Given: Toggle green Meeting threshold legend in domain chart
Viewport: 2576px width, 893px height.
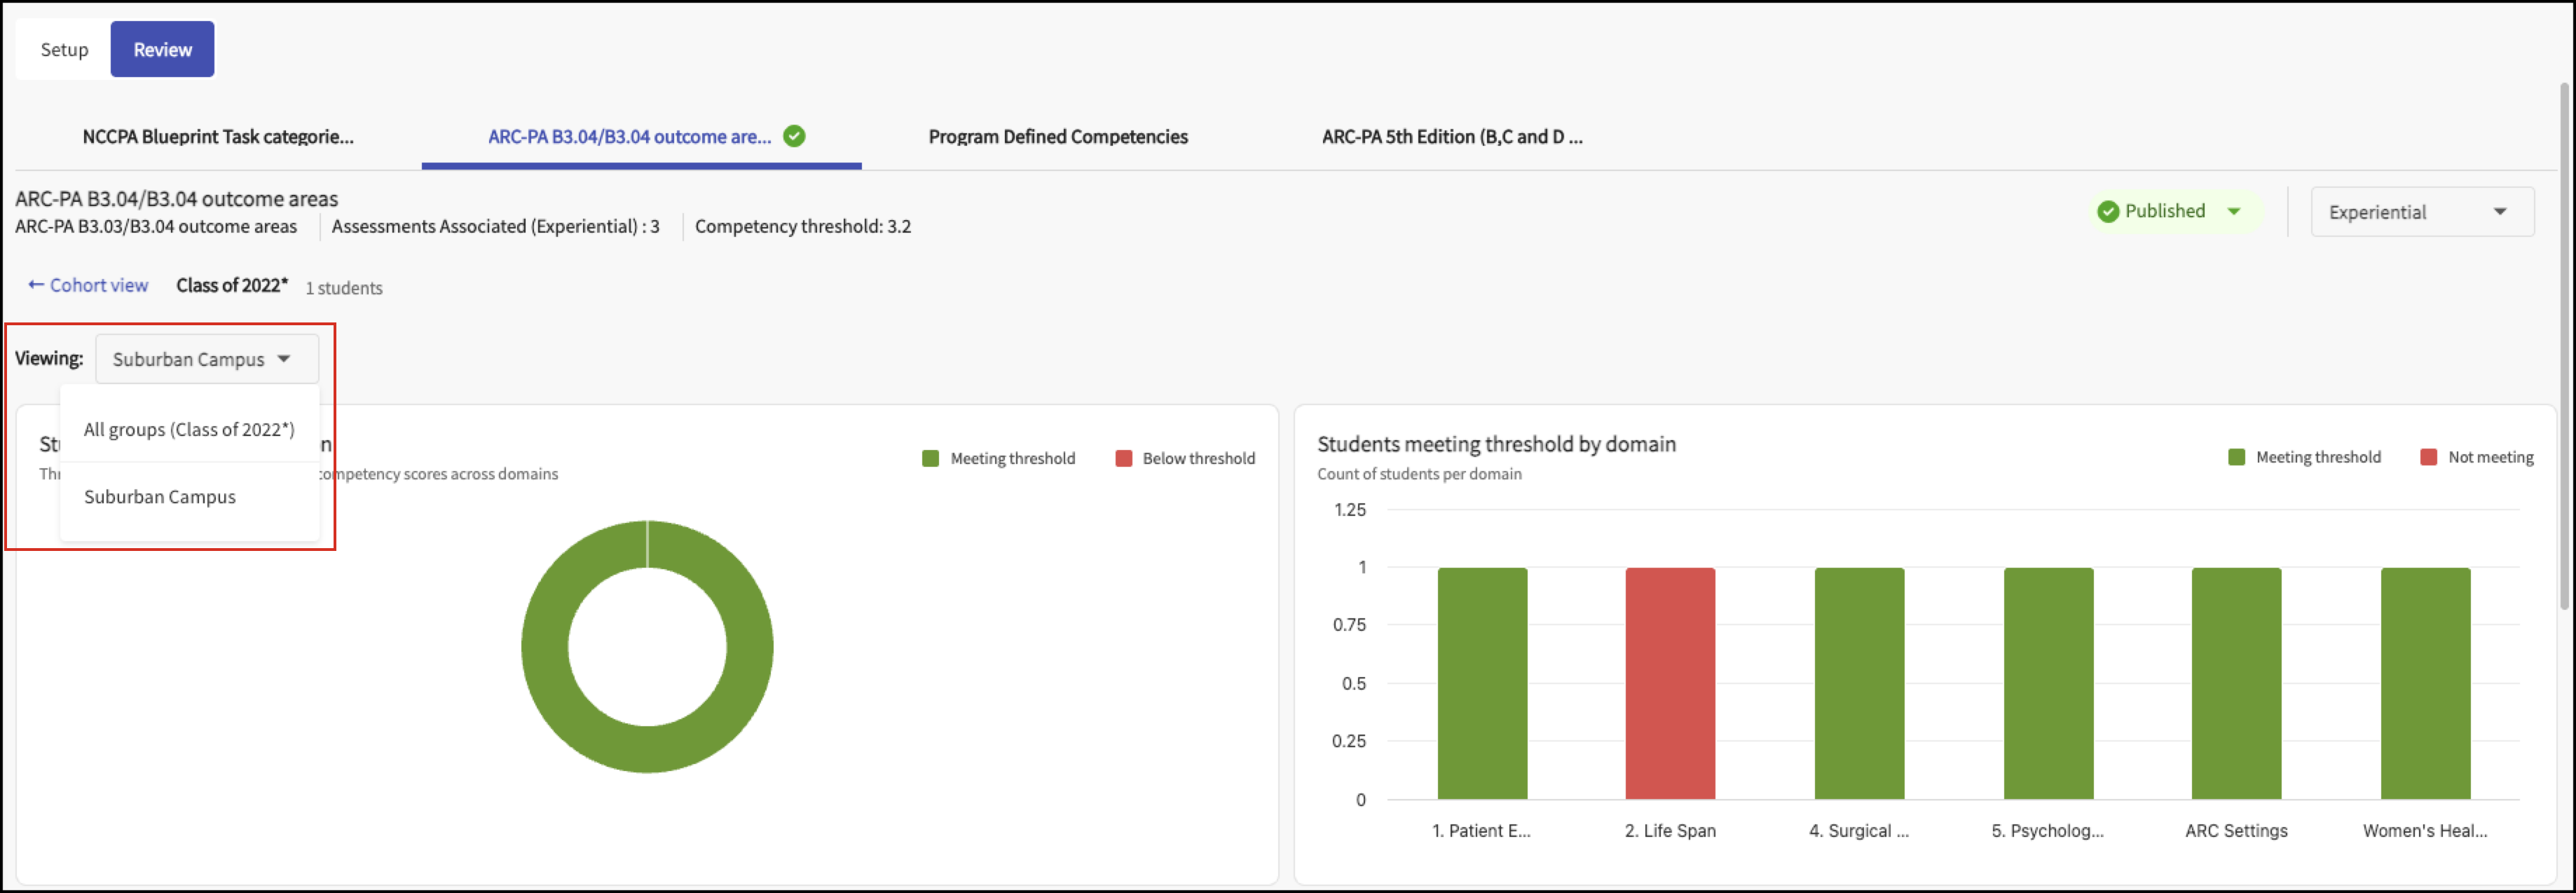Looking at the screenshot, I should (2304, 457).
